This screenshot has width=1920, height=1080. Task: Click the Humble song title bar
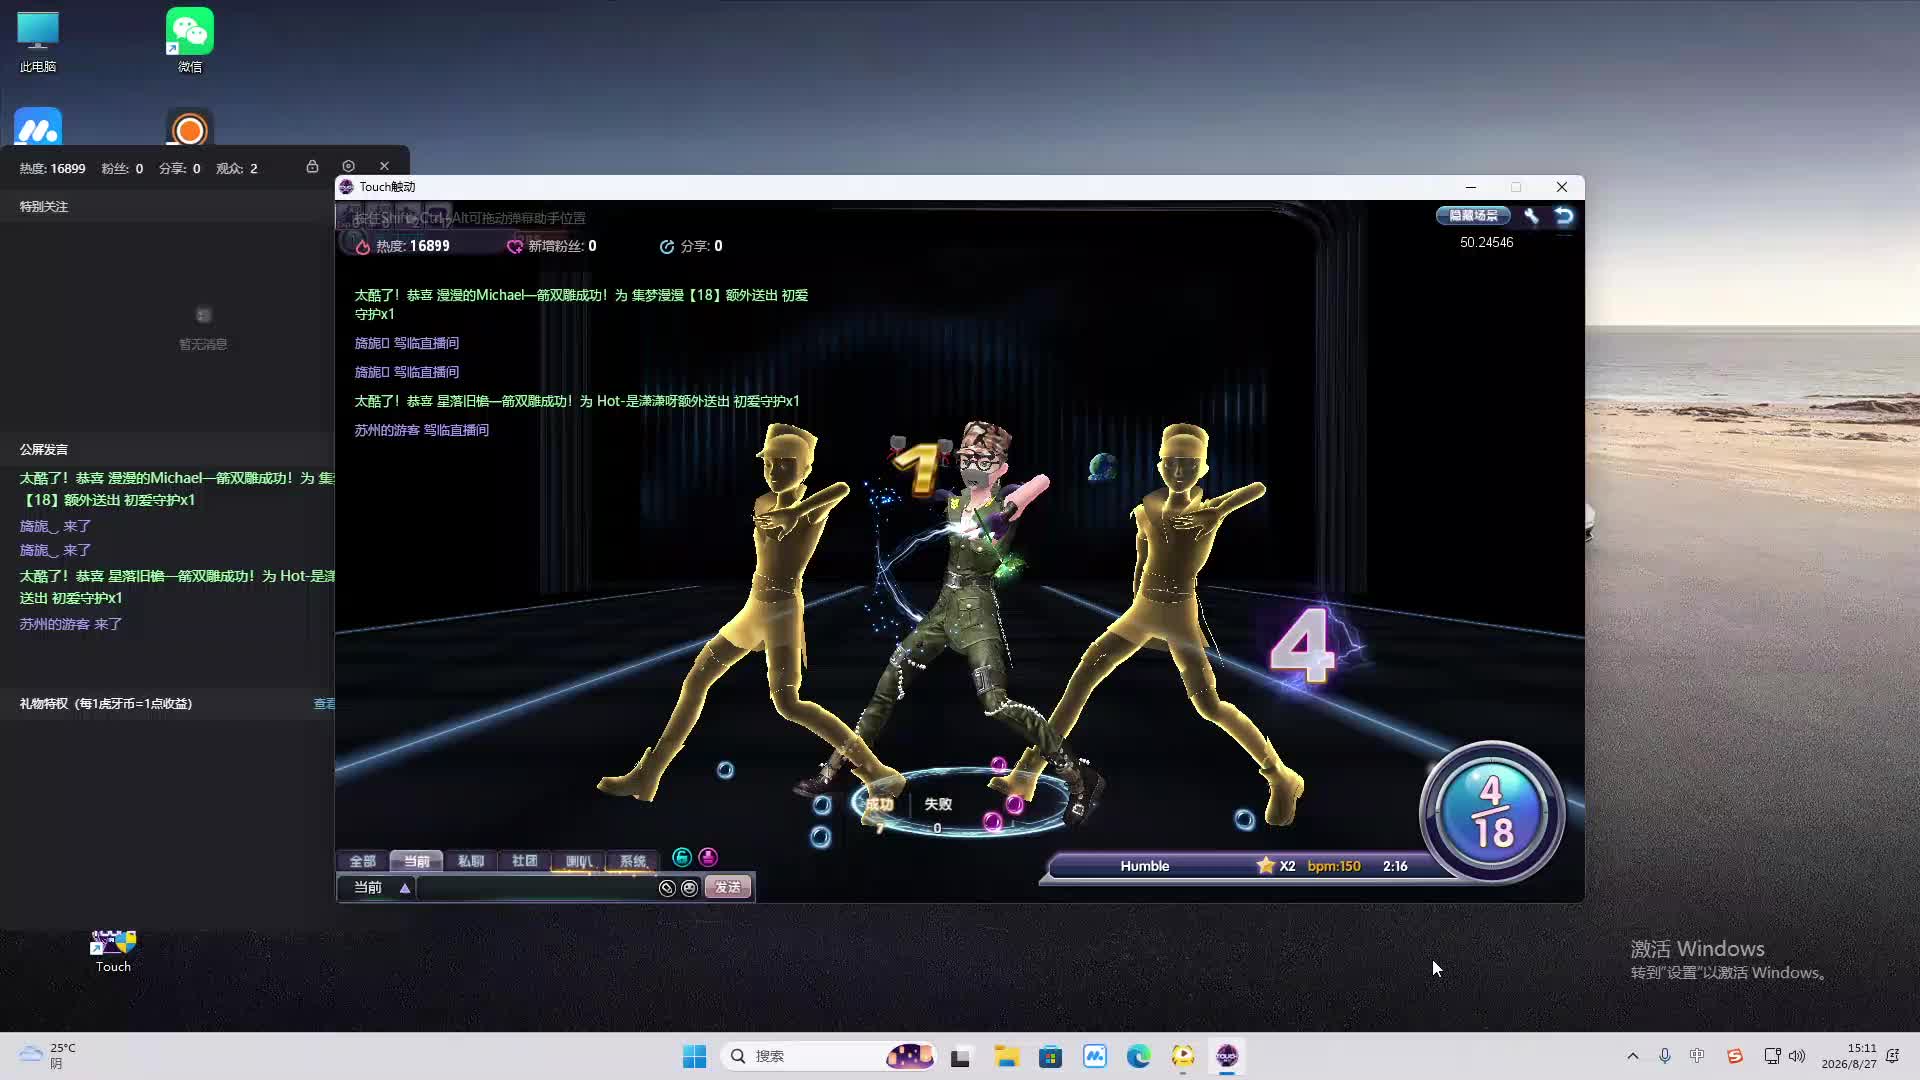[x=1144, y=866]
